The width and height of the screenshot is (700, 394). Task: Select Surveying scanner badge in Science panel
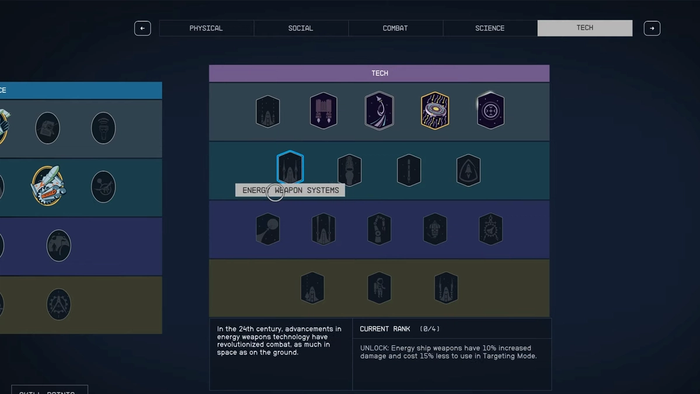pyautogui.click(x=103, y=128)
